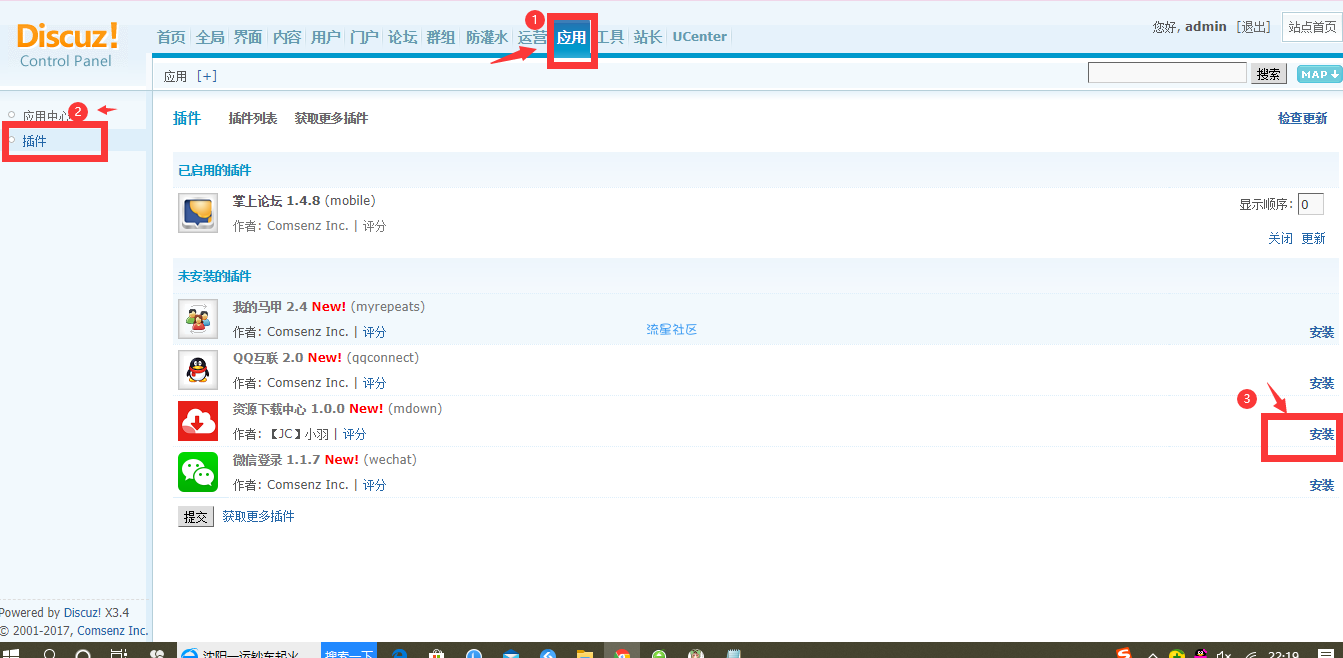Click the admin username at top right
Viewport: 1343px width, 658px height.
click(x=1206, y=27)
